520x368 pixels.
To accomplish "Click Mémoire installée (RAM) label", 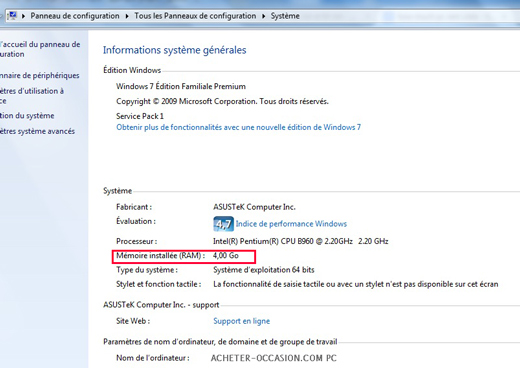I will click(x=160, y=256).
